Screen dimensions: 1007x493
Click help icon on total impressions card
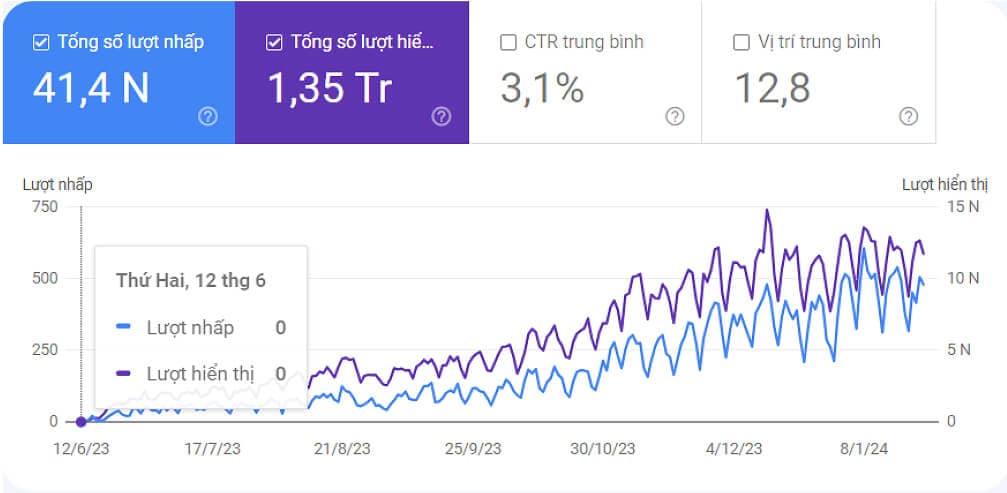click(x=441, y=116)
